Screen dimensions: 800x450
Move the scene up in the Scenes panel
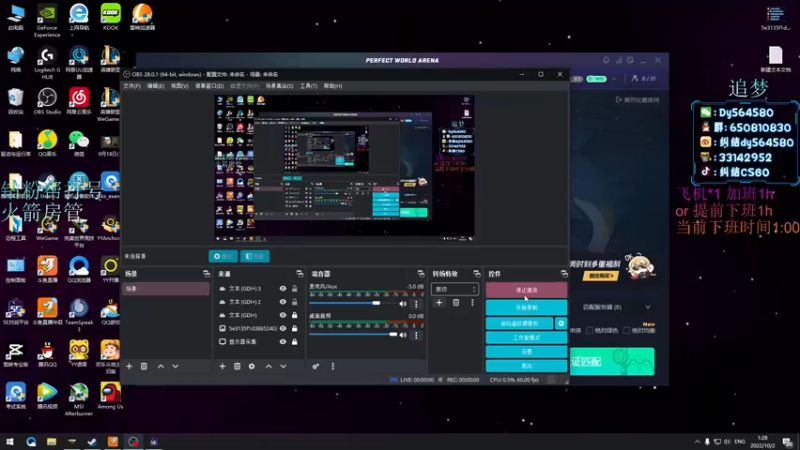[161, 366]
